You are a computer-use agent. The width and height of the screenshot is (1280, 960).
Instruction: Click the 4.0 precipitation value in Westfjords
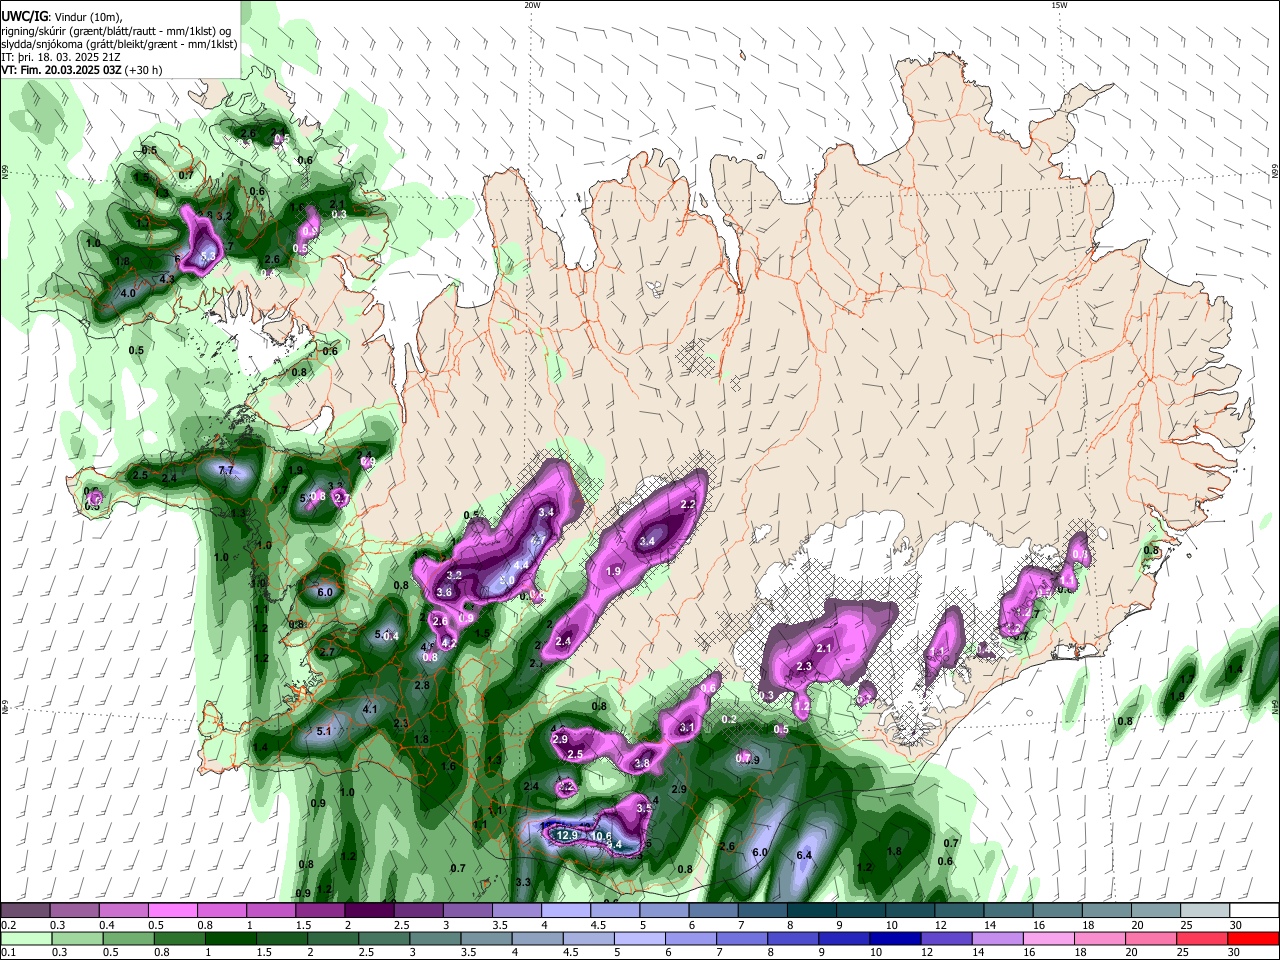(128, 293)
